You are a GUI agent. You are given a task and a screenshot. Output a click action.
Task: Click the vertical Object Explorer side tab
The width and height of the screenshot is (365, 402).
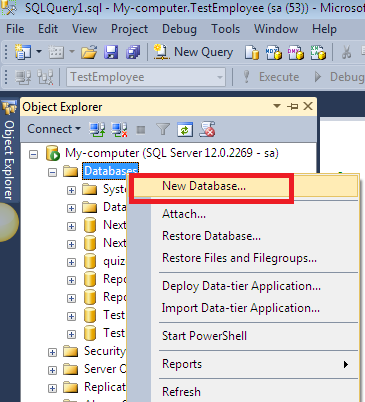(9, 160)
